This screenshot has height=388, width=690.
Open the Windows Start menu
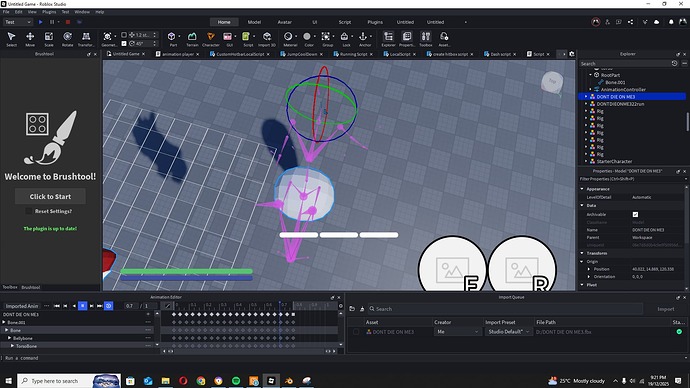pos(8,381)
